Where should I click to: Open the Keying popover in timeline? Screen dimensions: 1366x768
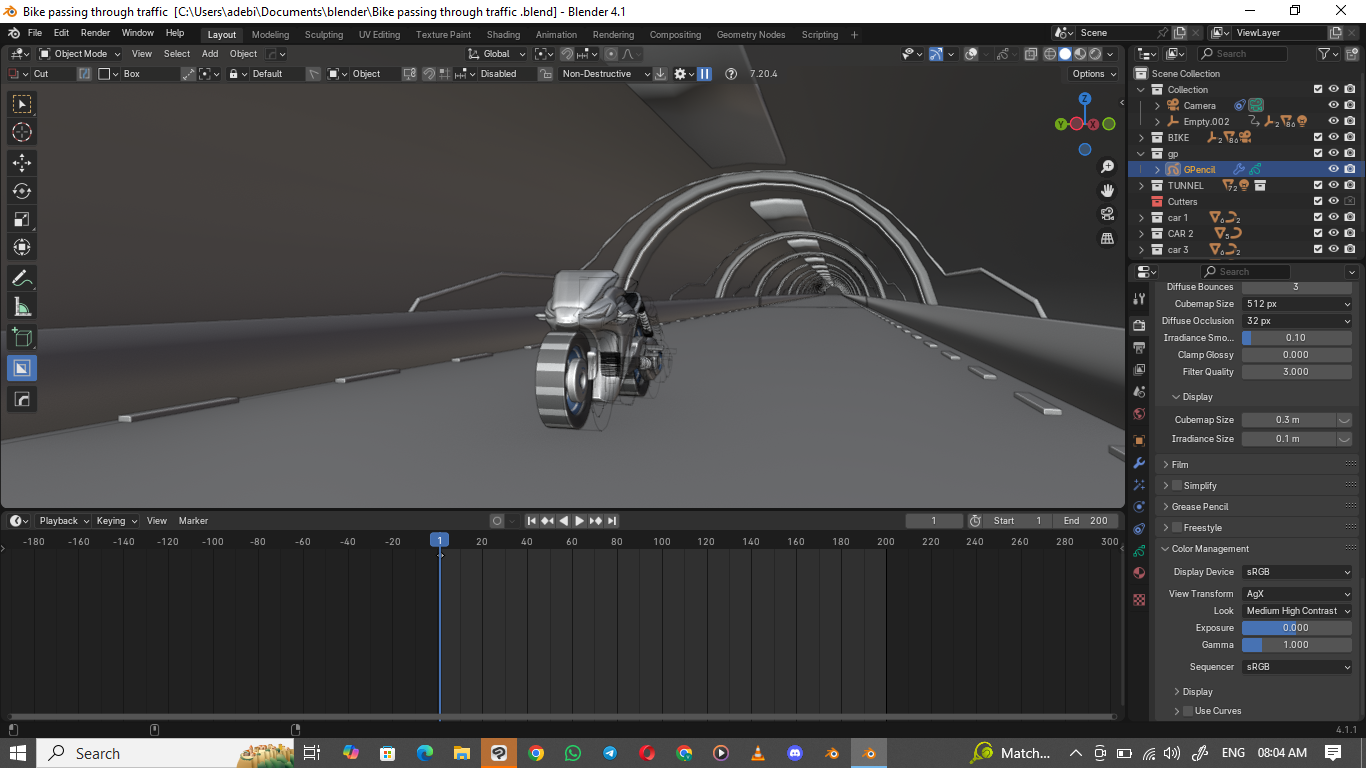pyautogui.click(x=116, y=521)
